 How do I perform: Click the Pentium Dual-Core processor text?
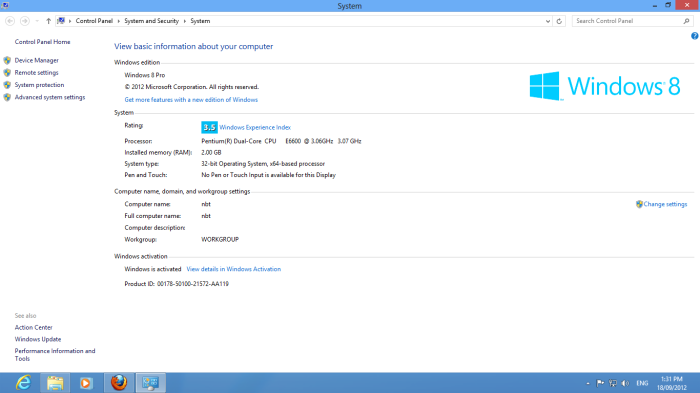click(281, 141)
